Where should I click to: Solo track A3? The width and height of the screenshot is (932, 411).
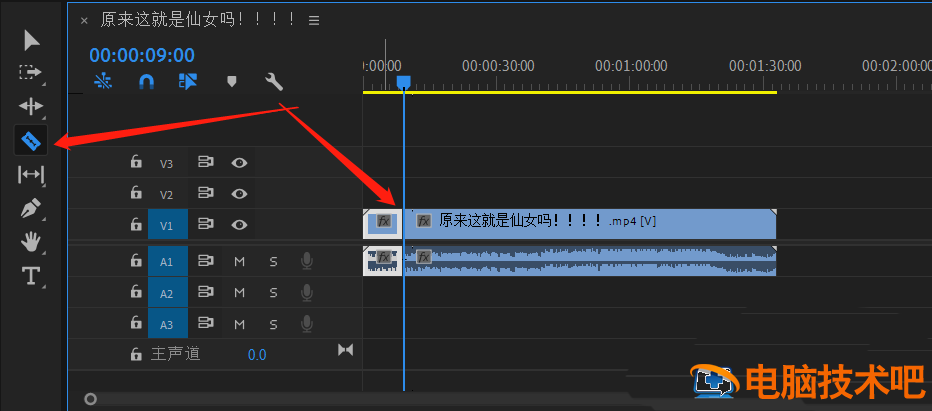(273, 324)
